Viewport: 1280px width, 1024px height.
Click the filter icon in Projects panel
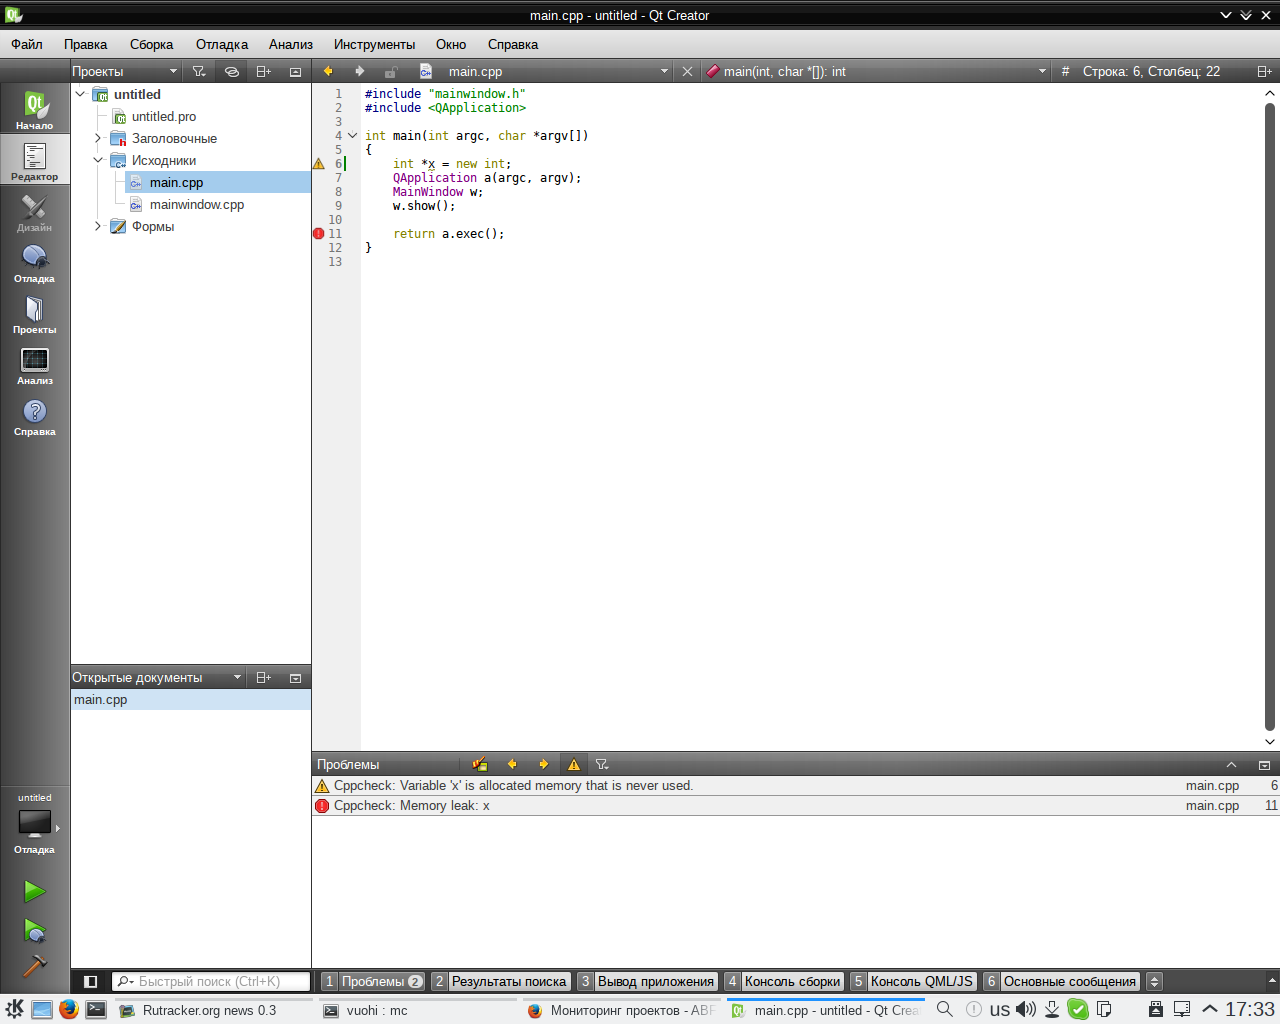[199, 71]
